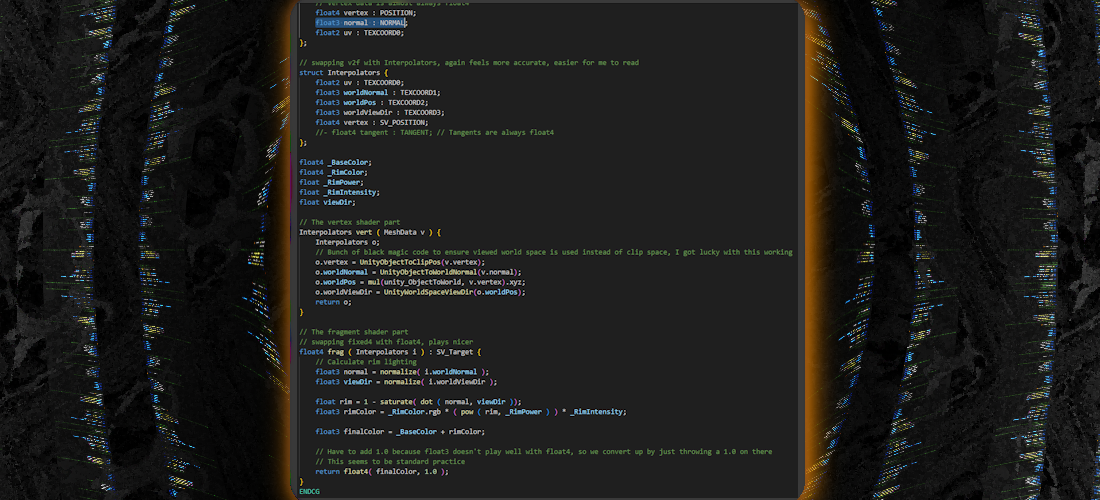Click the 'return o;' statement
Screen dimensions: 1100x500
(x=333, y=302)
